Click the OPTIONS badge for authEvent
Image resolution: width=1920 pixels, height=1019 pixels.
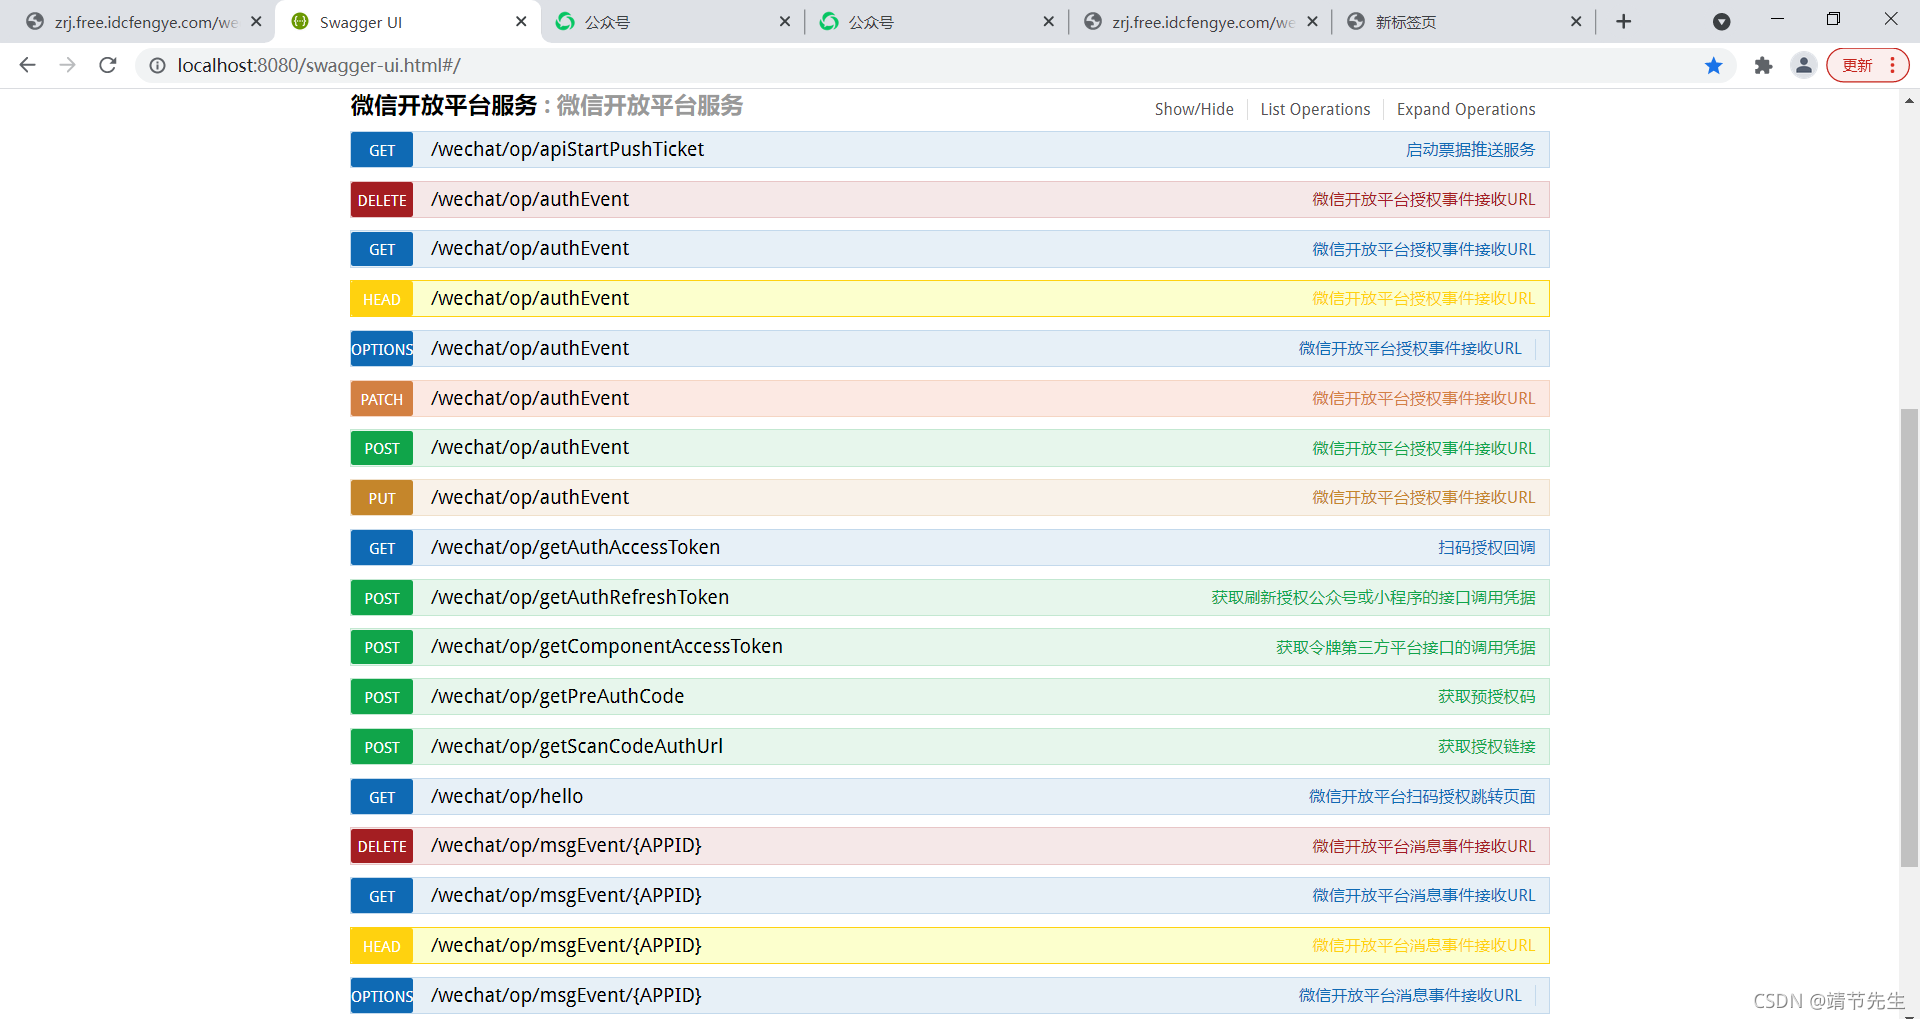(x=382, y=349)
